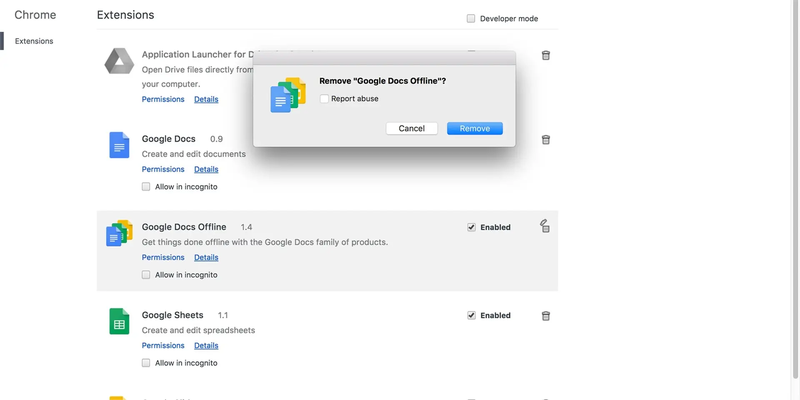Open Permissions for Google Docs Offline
Screen dimensions: 800x400
coord(163,257)
